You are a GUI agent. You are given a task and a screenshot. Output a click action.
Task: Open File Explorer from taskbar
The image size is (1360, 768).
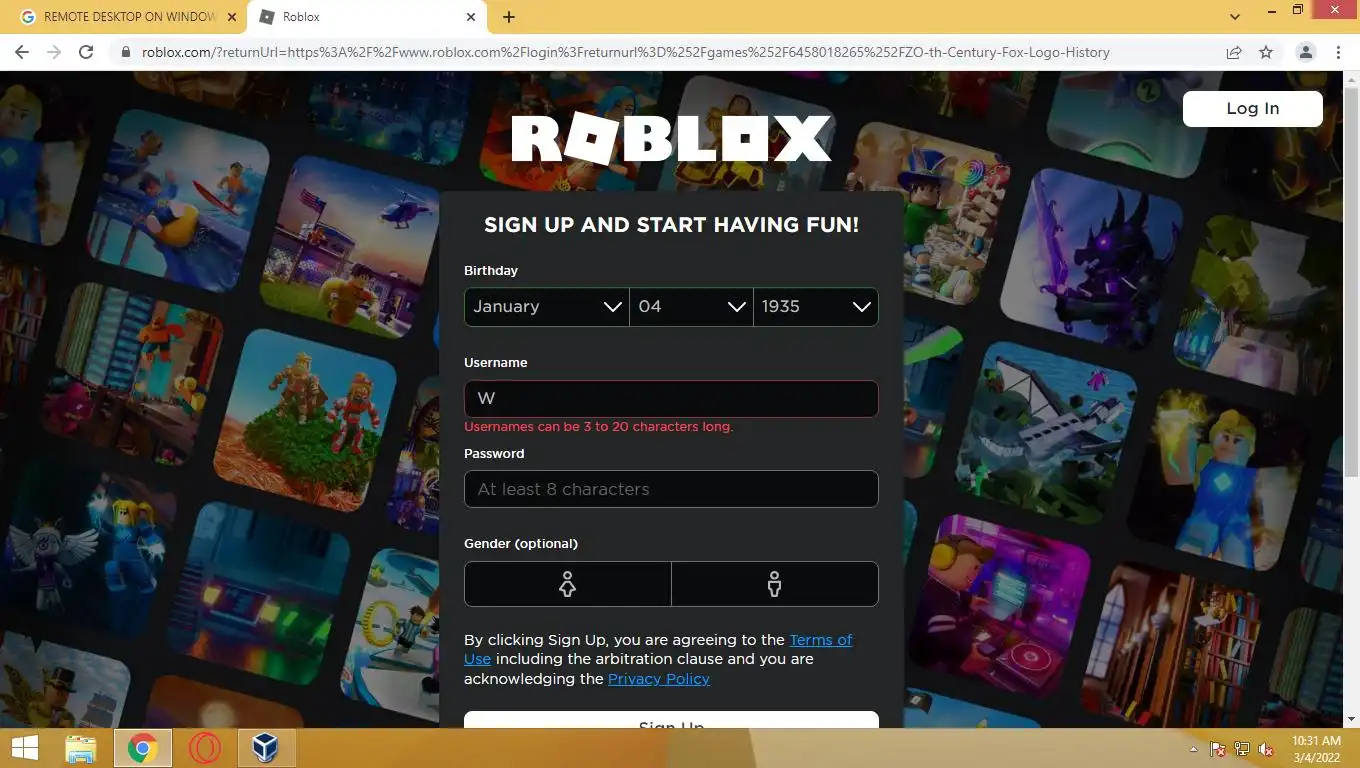coord(80,748)
